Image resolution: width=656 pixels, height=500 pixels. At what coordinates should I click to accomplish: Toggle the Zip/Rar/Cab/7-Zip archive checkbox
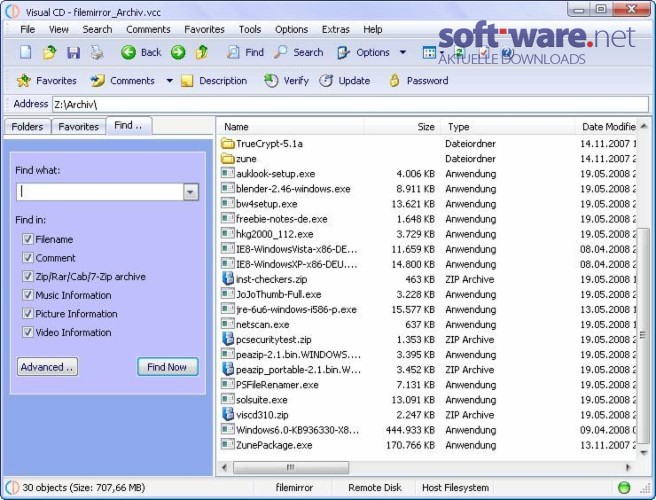point(28,276)
